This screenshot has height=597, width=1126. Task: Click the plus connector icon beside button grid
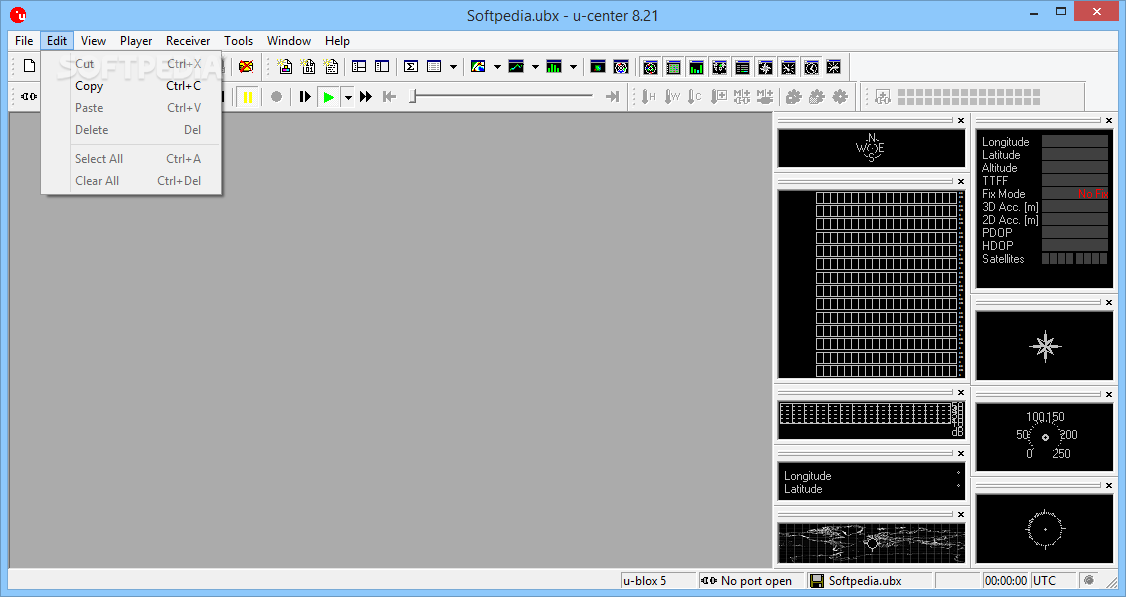[x=883, y=96]
